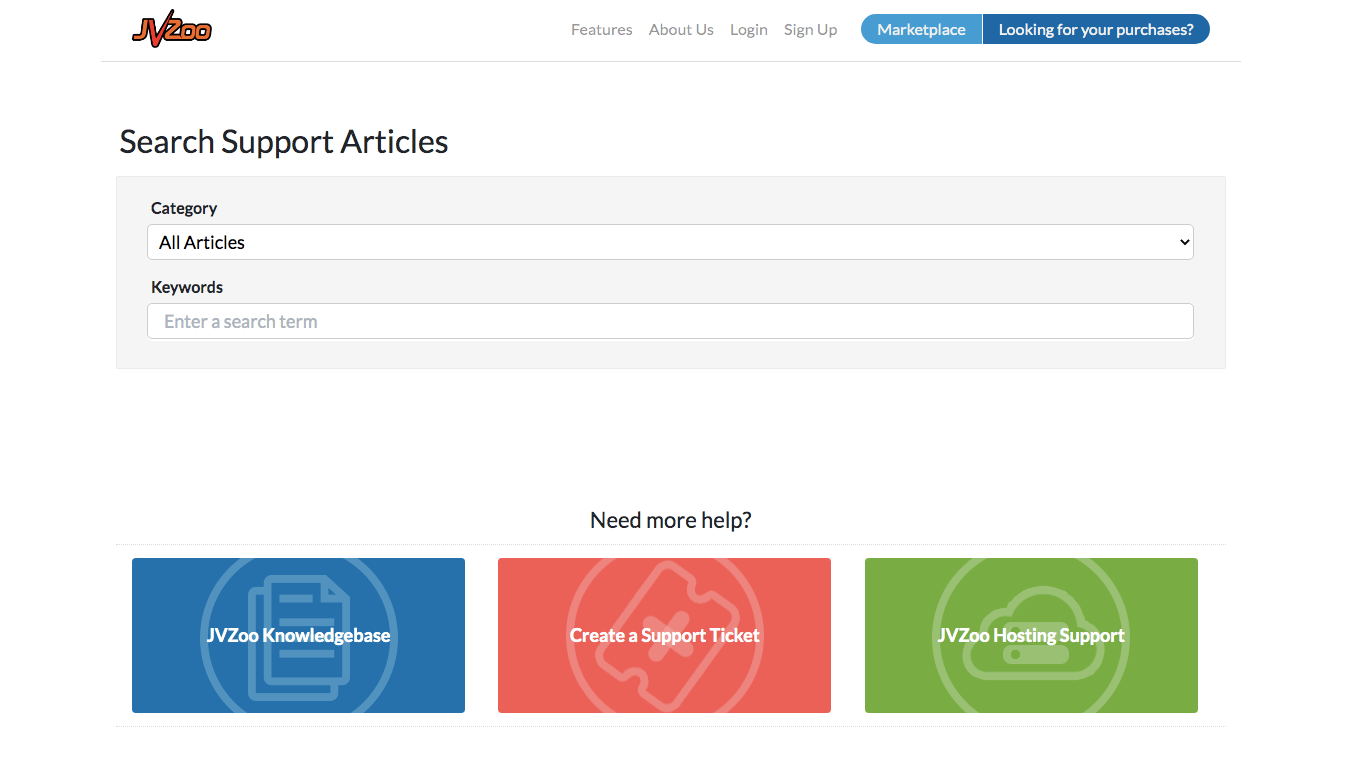1367x771 pixels.
Task: Click the red Create a Support Ticket panel
Action: pos(664,635)
